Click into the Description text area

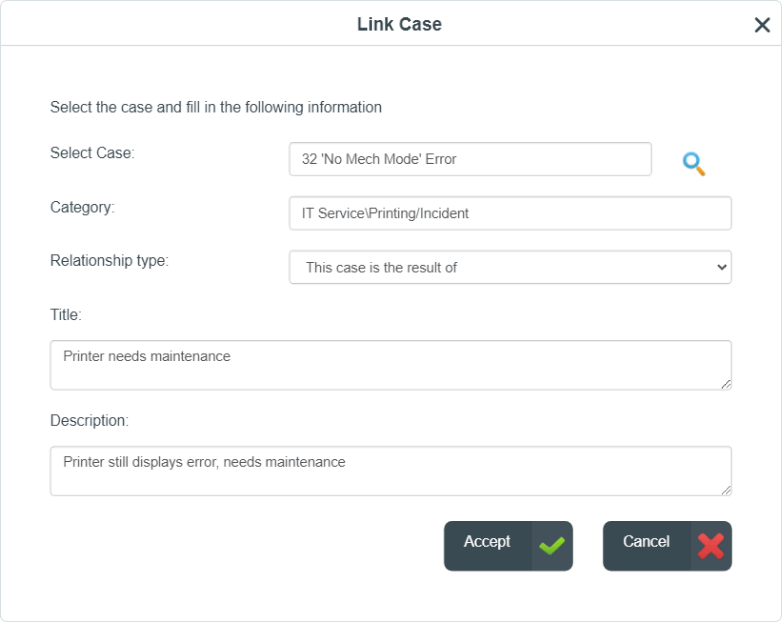[x=391, y=471]
